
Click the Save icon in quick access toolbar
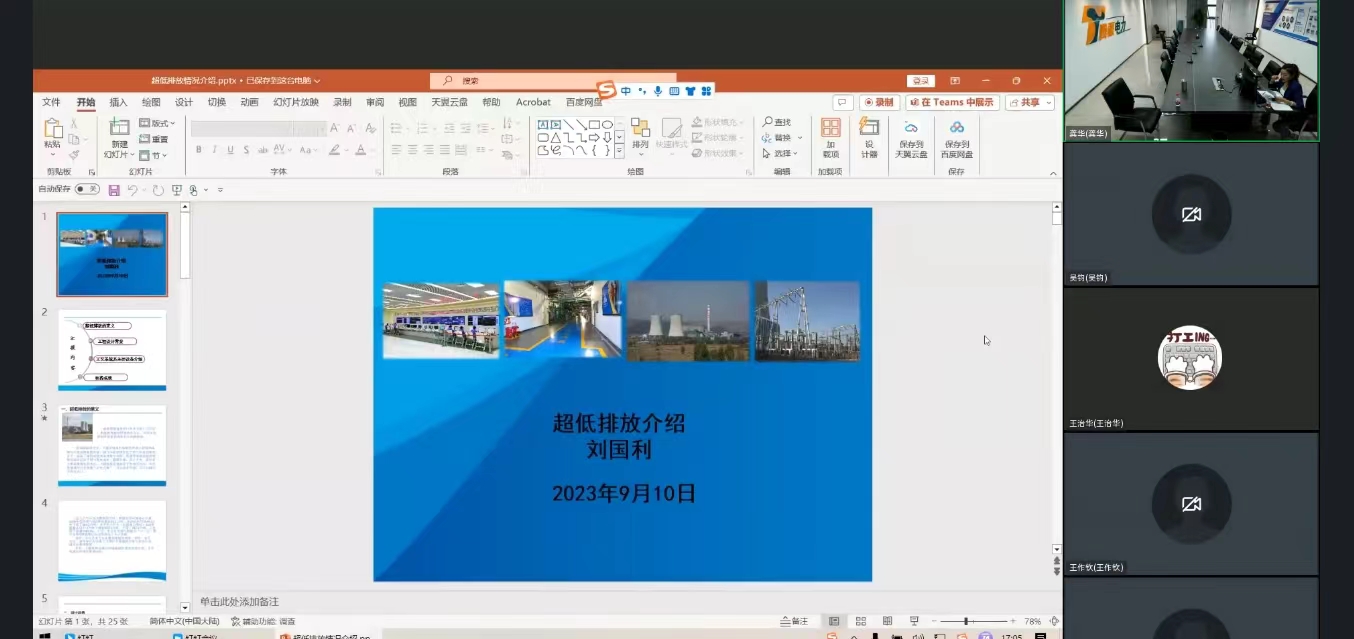click(x=114, y=190)
